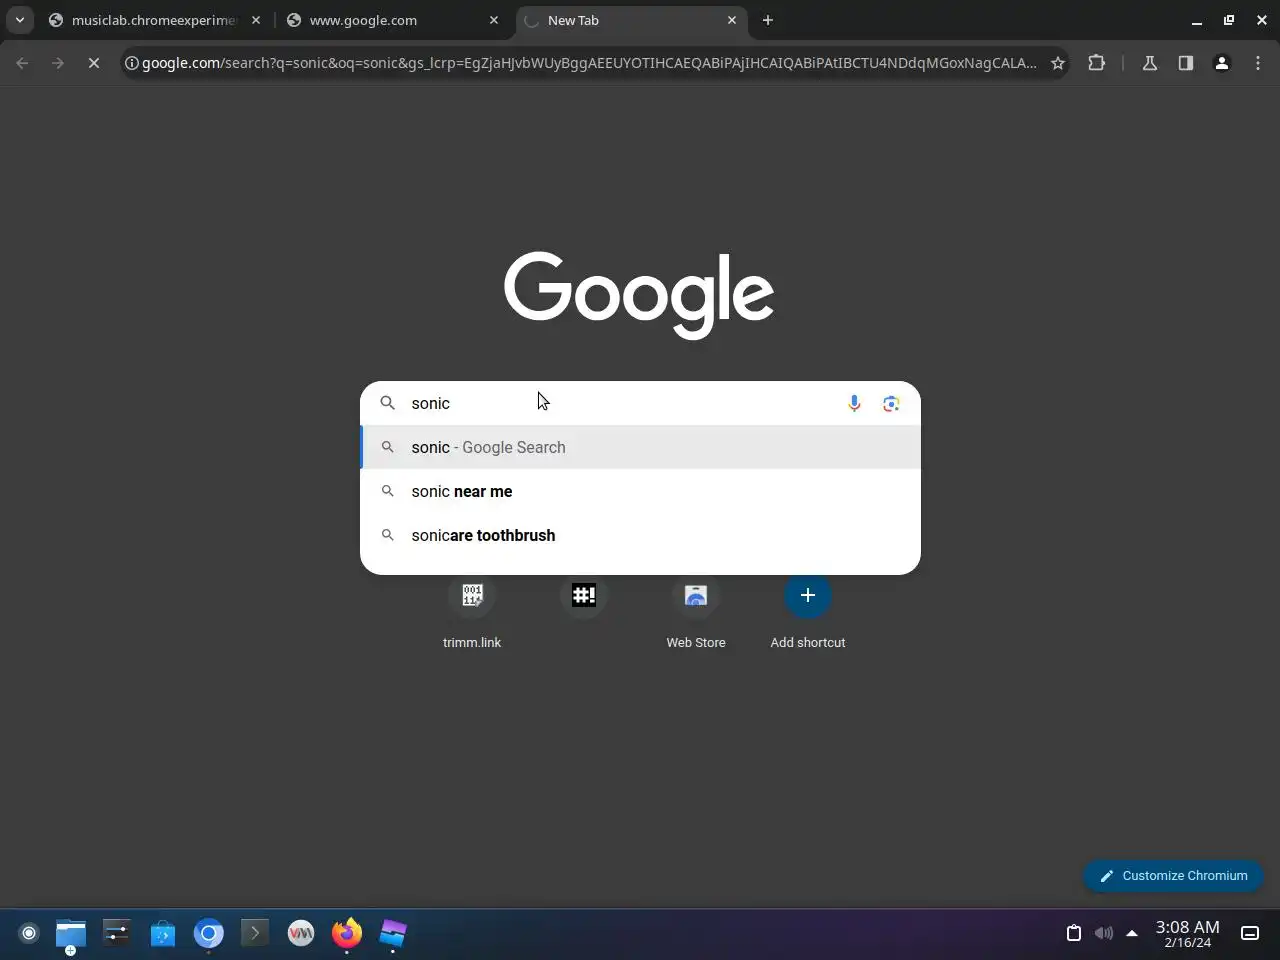This screenshot has width=1280, height=960.
Task: Open the VM app icon in taskbar
Action: (x=301, y=933)
